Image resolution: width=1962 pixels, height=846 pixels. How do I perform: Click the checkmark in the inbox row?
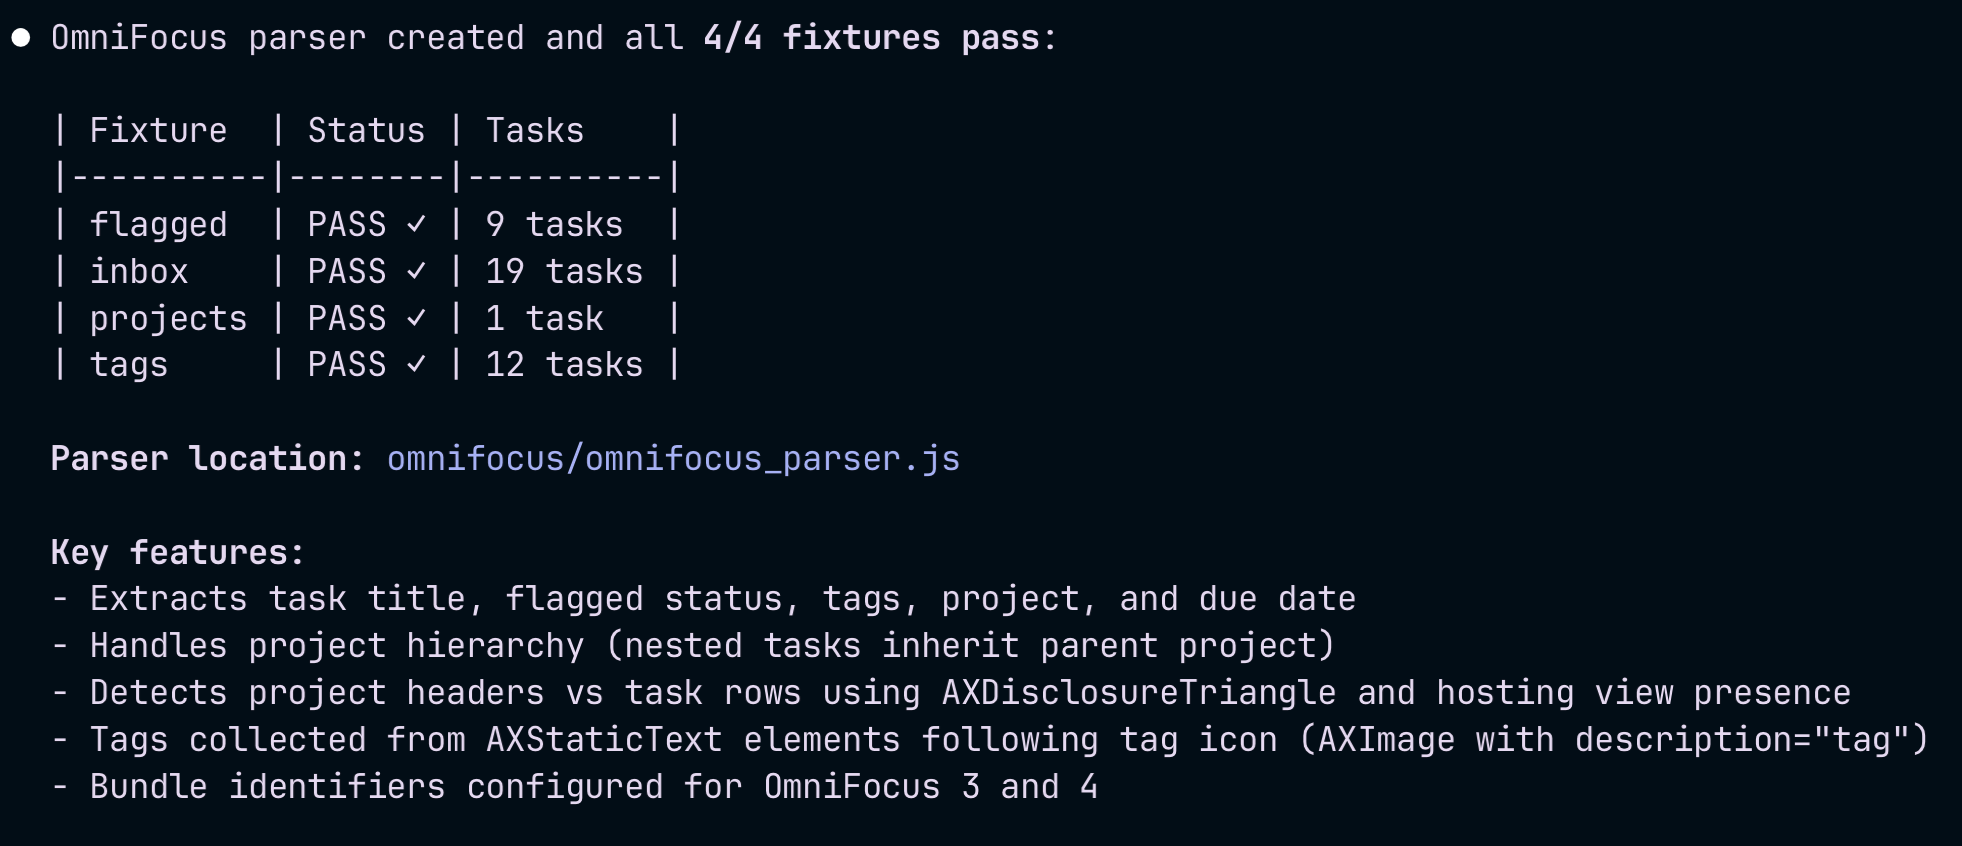click(416, 271)
